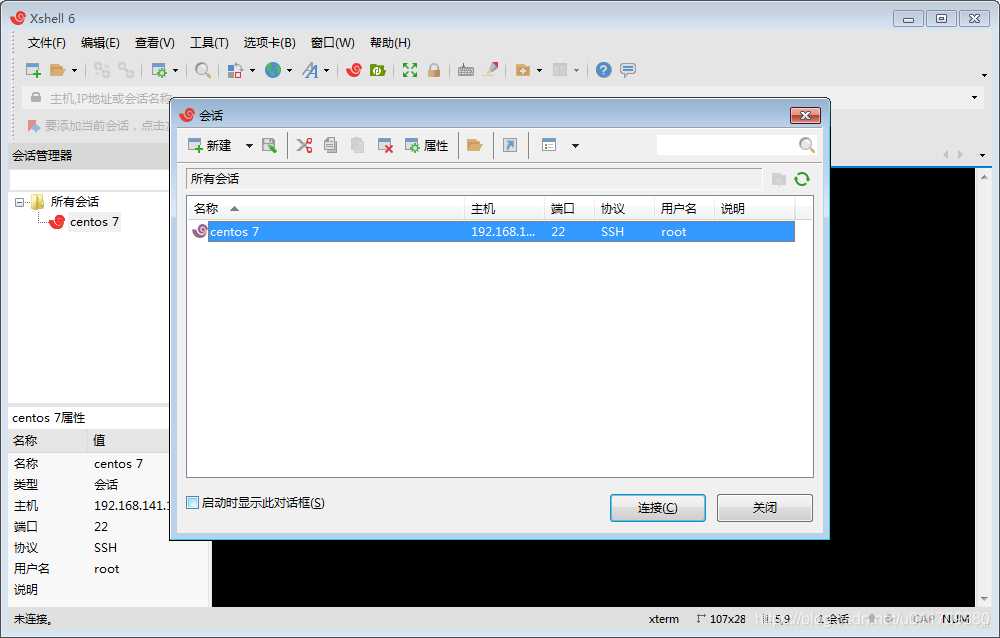Open the 窗口(W) menu

coord(332,43)
